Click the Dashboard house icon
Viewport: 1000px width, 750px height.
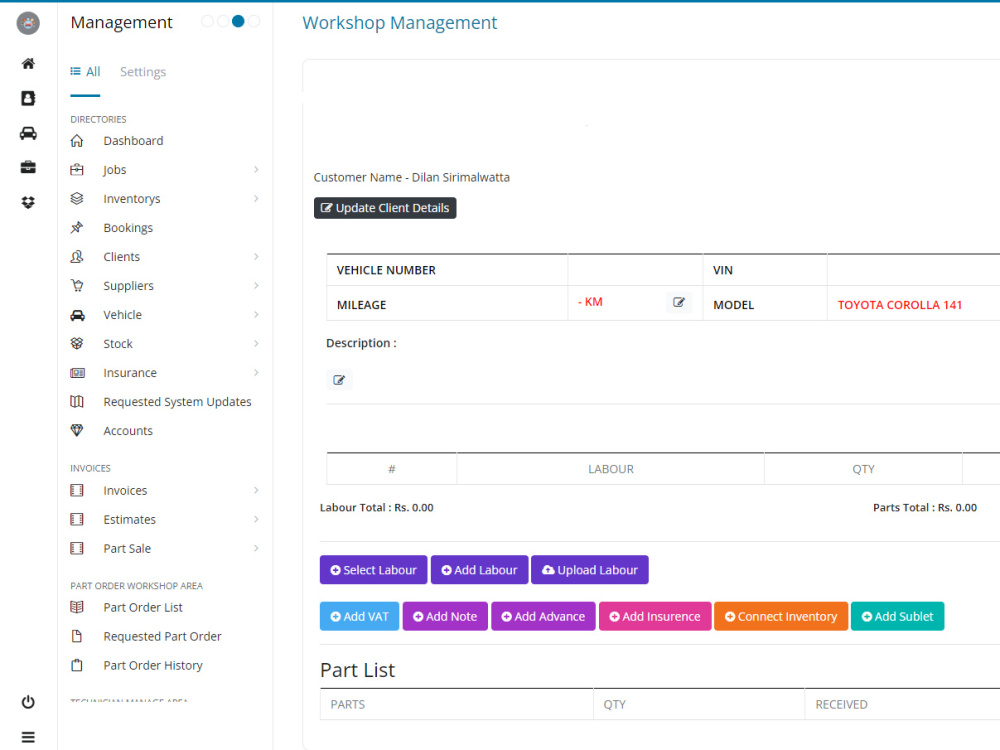pos(77,140)
